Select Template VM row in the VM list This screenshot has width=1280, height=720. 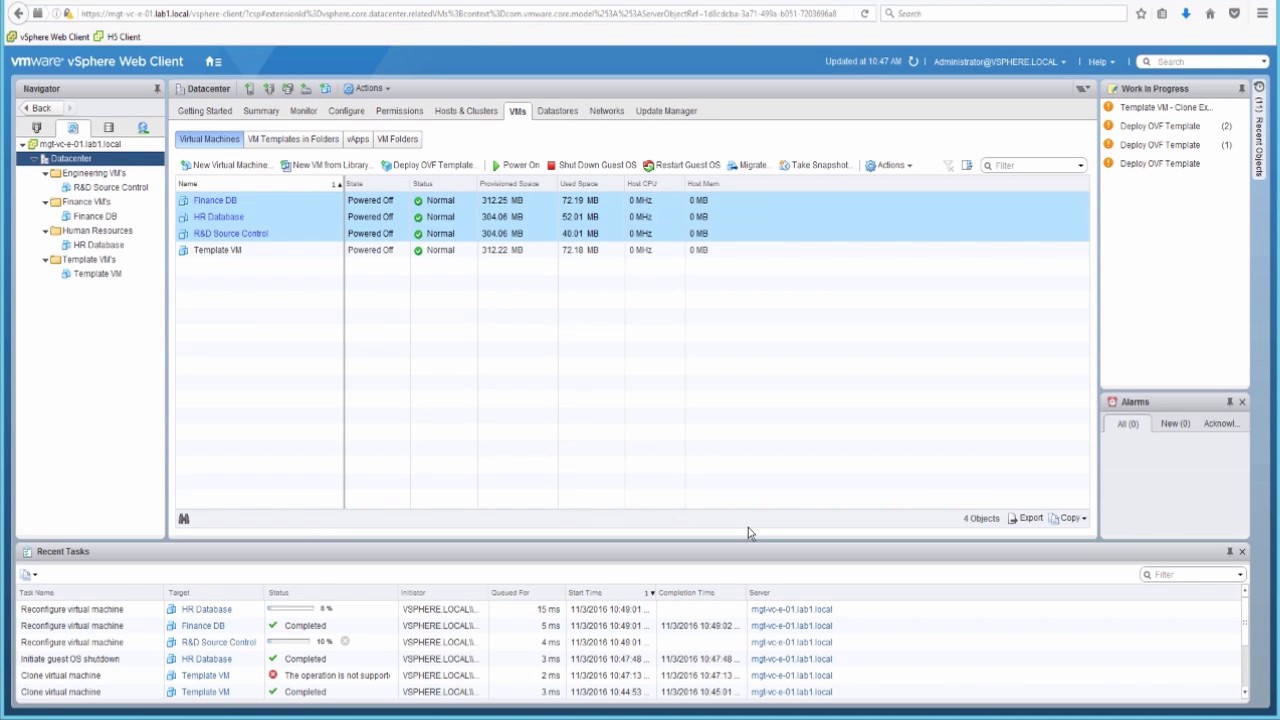pos(632,250)
